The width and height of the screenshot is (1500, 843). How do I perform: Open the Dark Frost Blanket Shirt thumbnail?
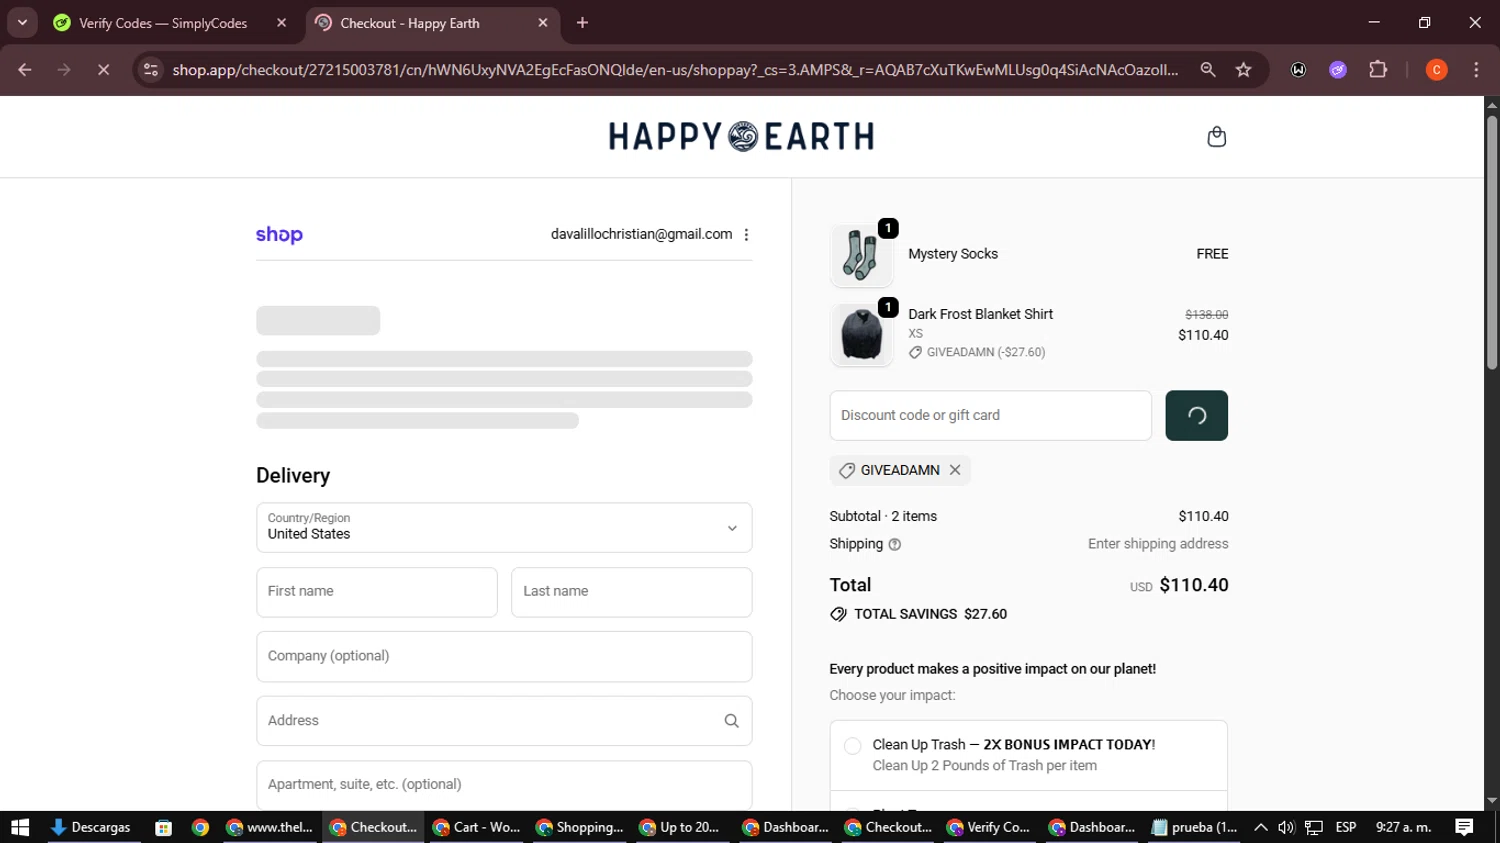point(861,334)
